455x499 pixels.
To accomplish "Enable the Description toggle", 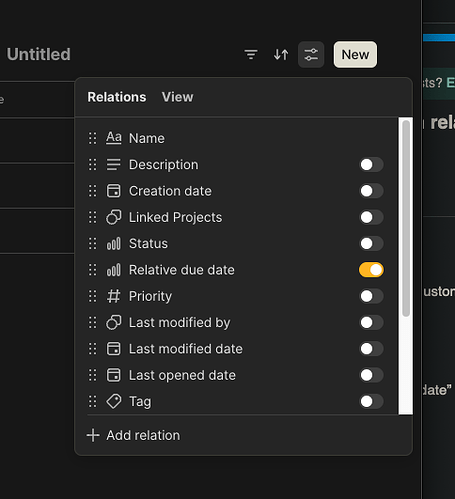I will click(371, 165).
